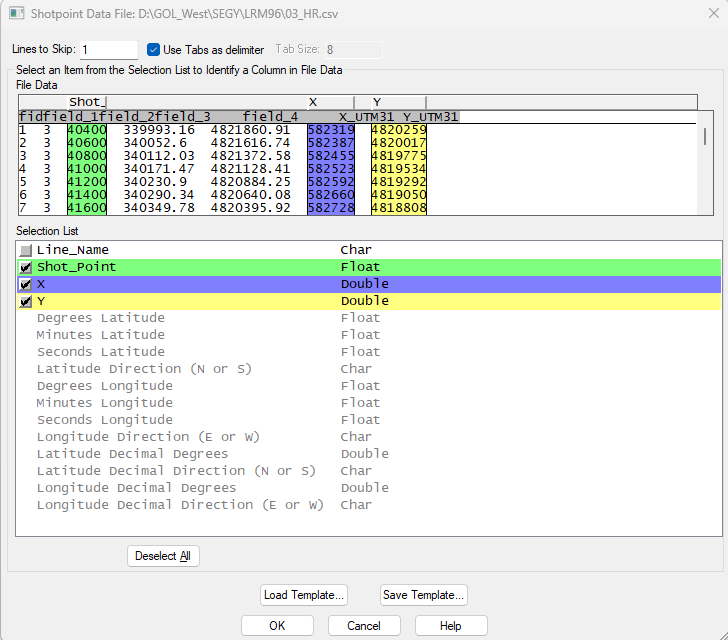The width and height of the screenshot is (728, 640).
Task: Click the app icon in the title bar
Action: (x=13, y=14)
